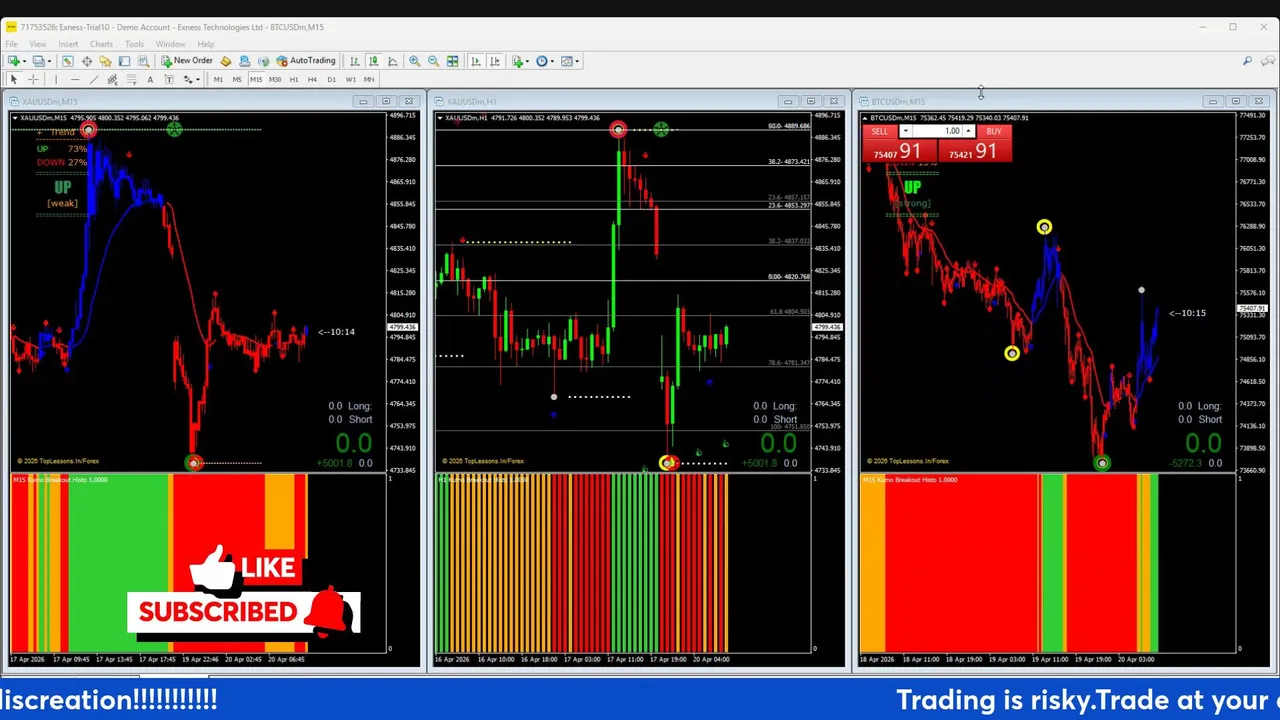Select the D1 timeframe button

(331, 80)
